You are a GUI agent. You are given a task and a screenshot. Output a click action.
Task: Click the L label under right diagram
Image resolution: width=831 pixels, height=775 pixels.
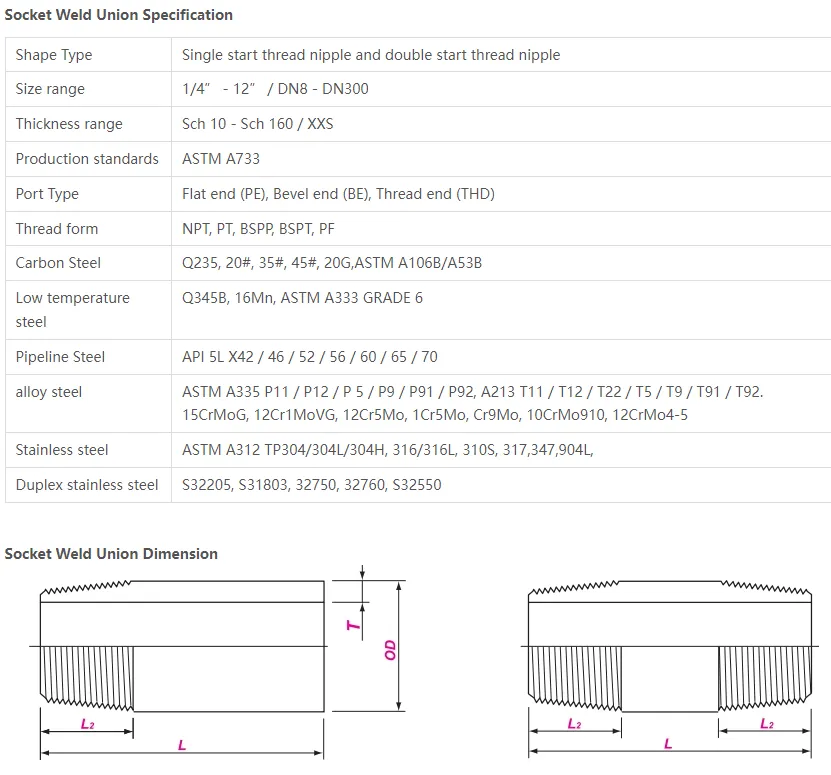668,744
